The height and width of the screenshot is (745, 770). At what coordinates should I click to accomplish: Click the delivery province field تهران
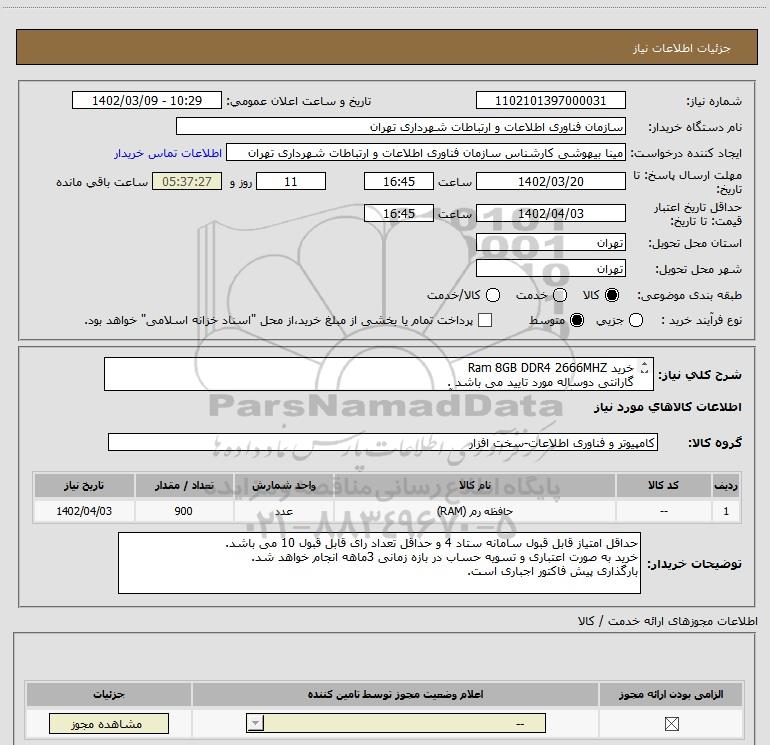point(550,243)
